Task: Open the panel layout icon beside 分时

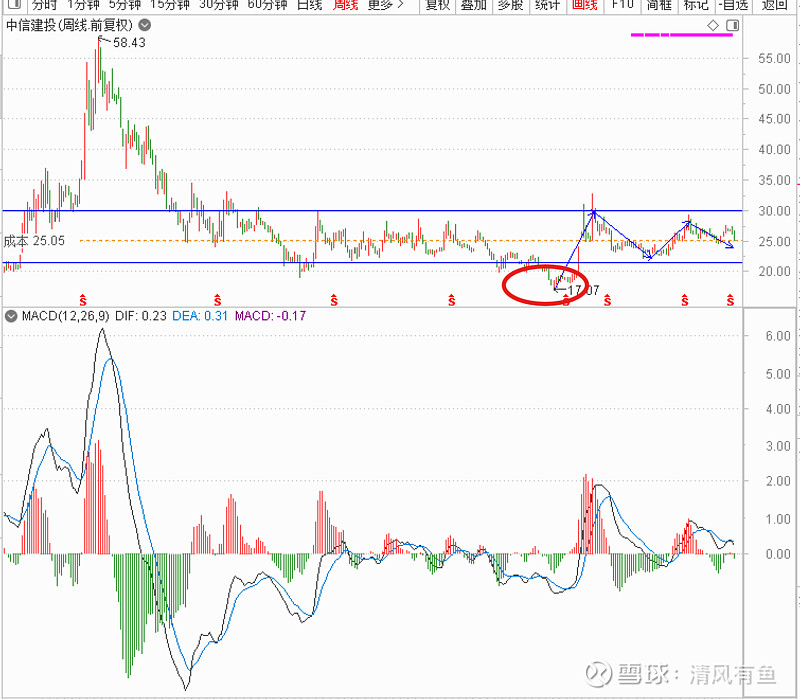Action: point(14,5)
